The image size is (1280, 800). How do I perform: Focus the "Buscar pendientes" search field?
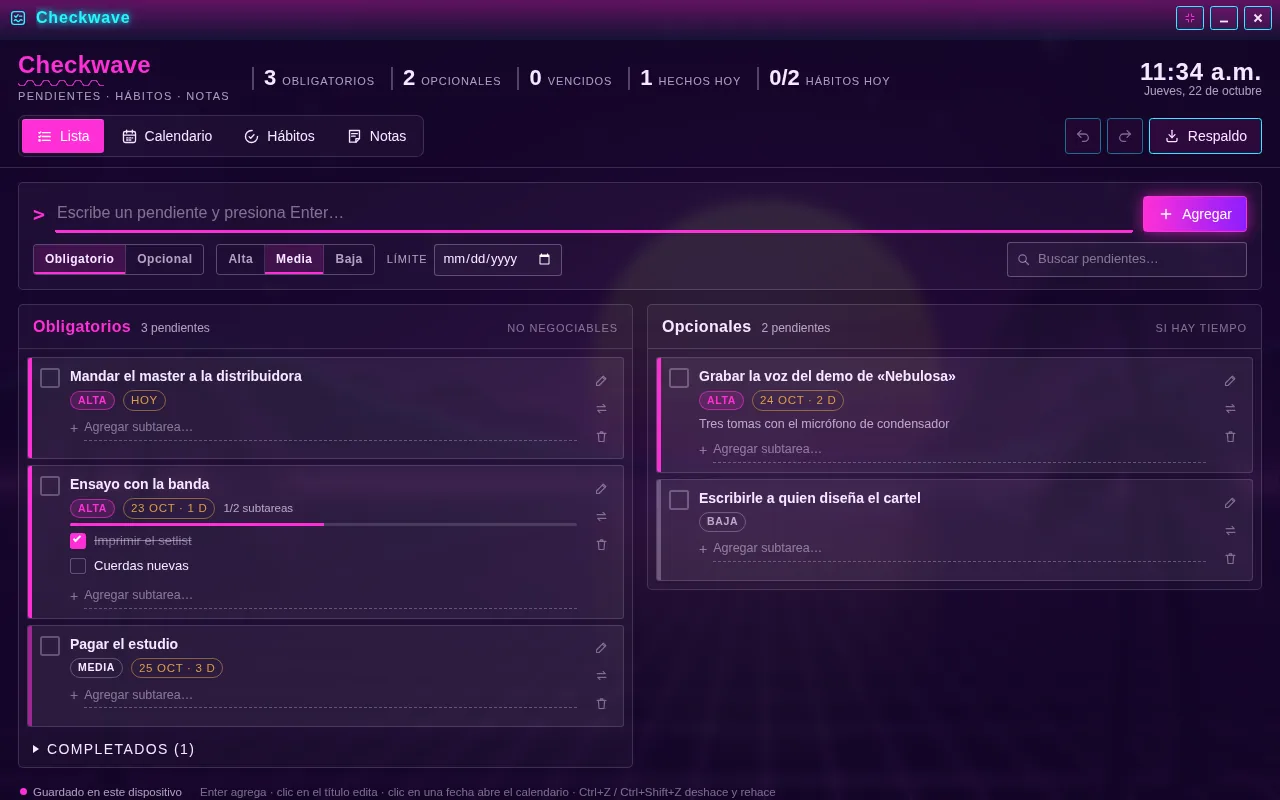click(1127, 259)
